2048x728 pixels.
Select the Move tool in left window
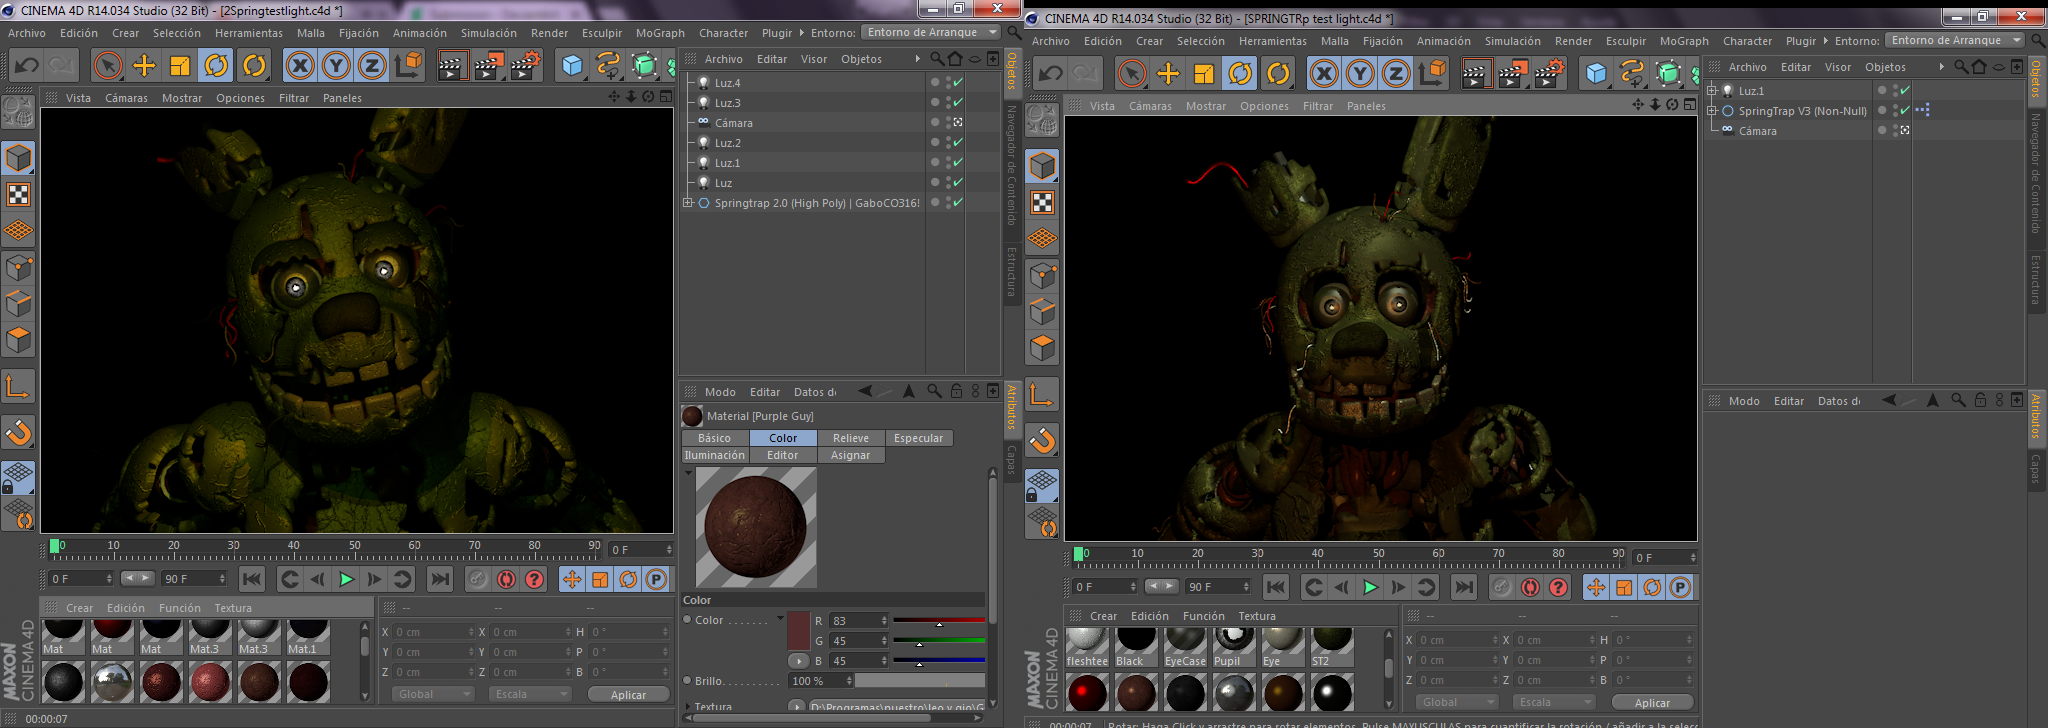point(144,66)
